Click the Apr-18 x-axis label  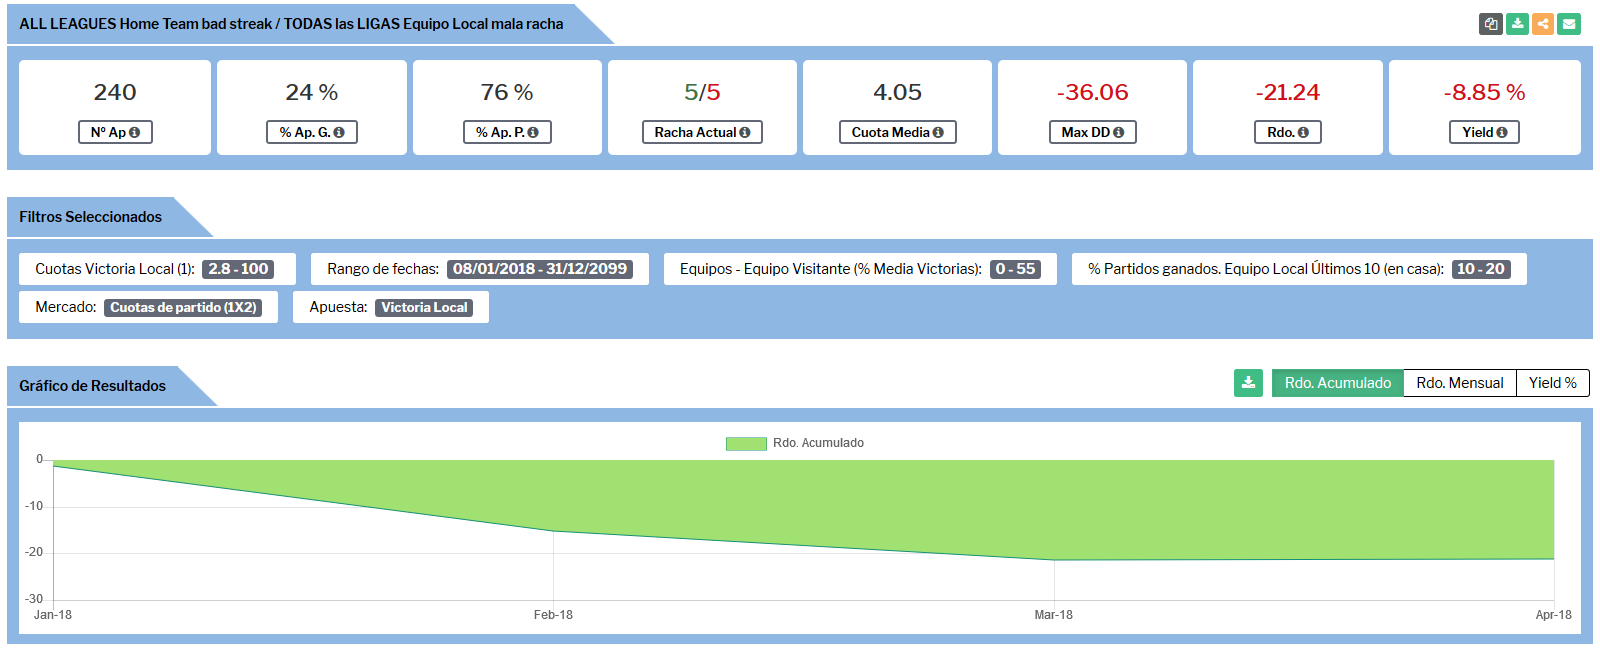point(1553,615)
